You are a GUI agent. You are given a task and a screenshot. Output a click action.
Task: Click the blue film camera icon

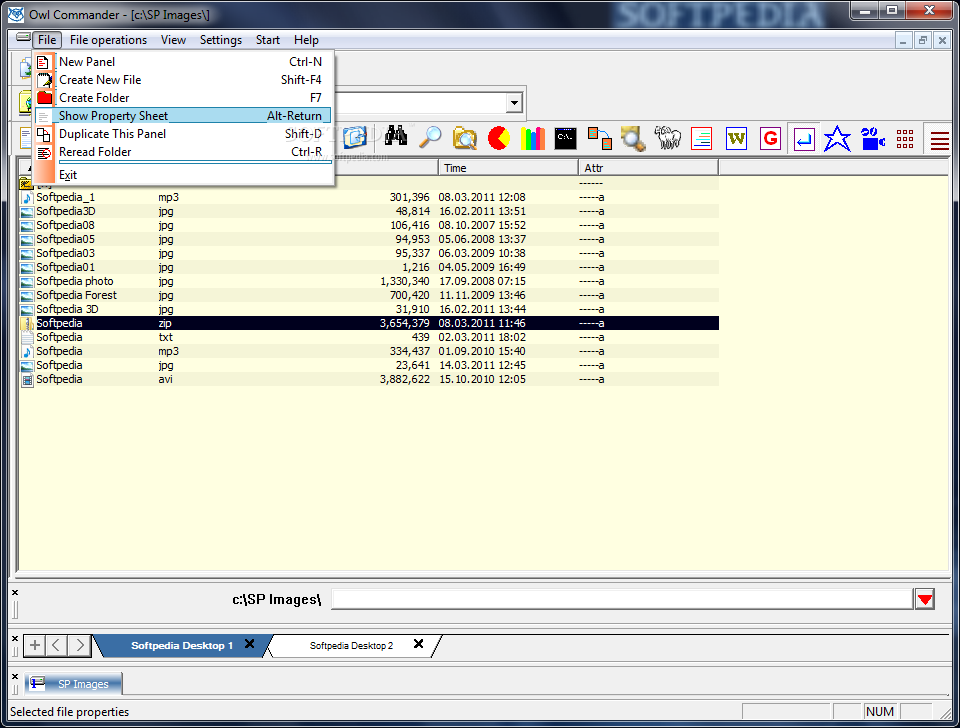click(x=872, y=139)
